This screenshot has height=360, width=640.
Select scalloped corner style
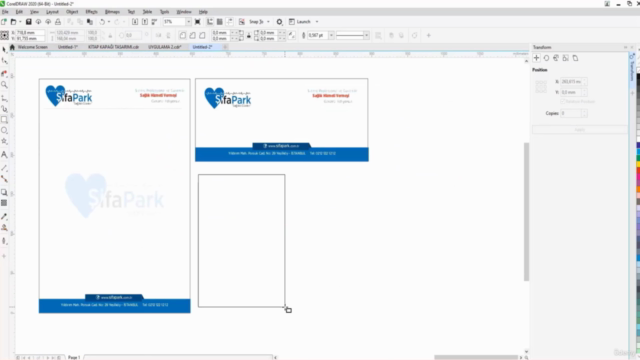click(192, 36)
